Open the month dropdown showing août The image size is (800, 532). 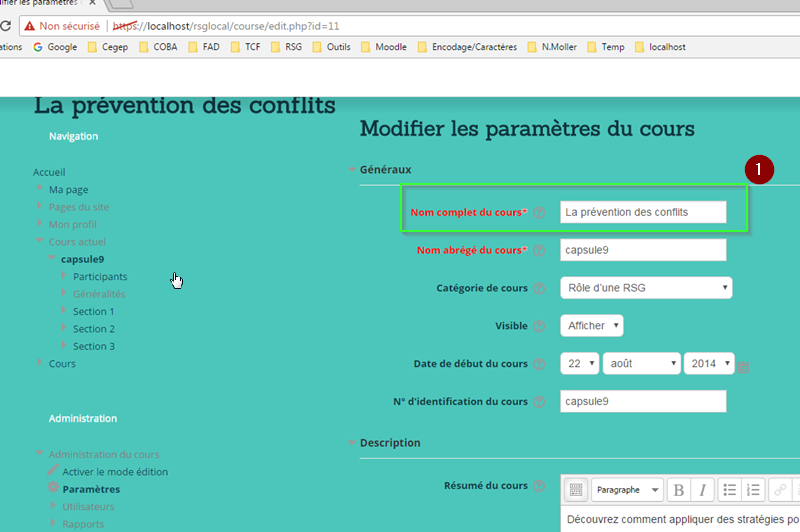coord(641,364)
